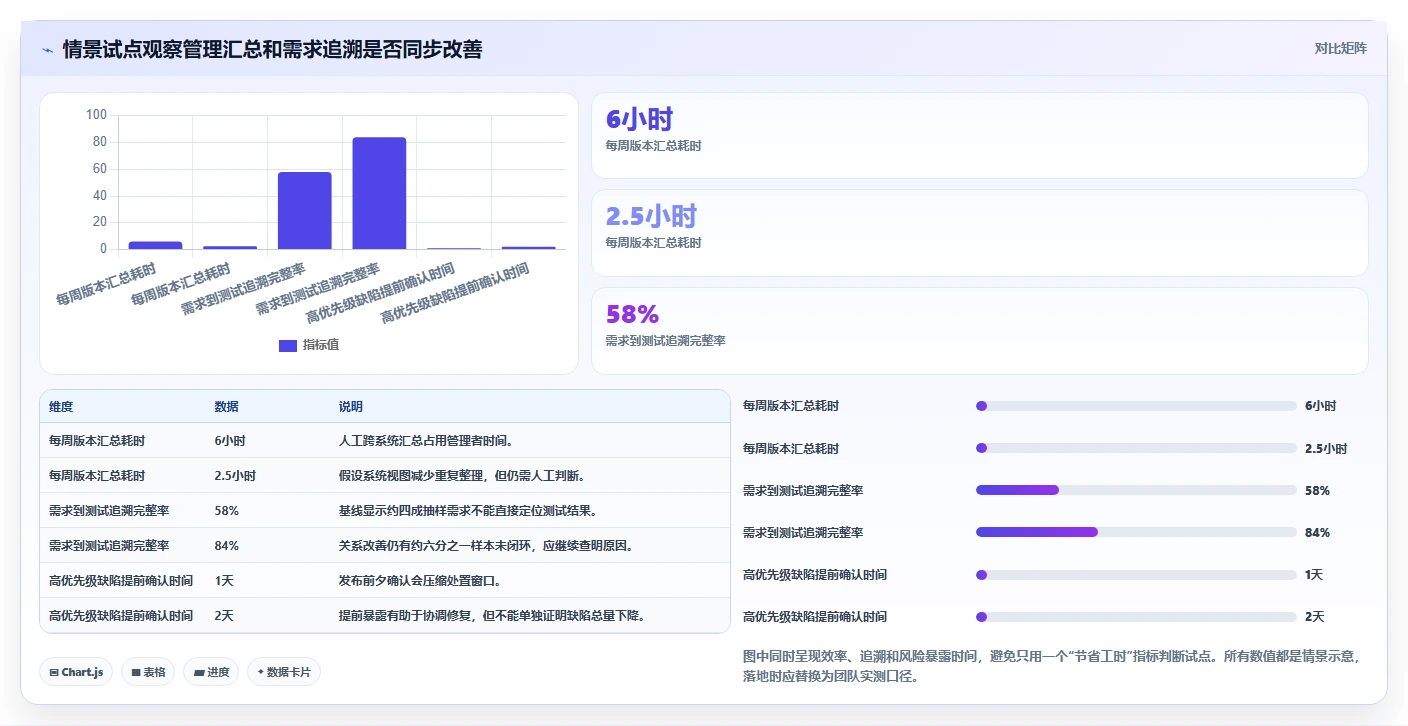Open the large 2.5小时 data card
The height and width of the screenshot is (726, 1408).
coord(979,233)
